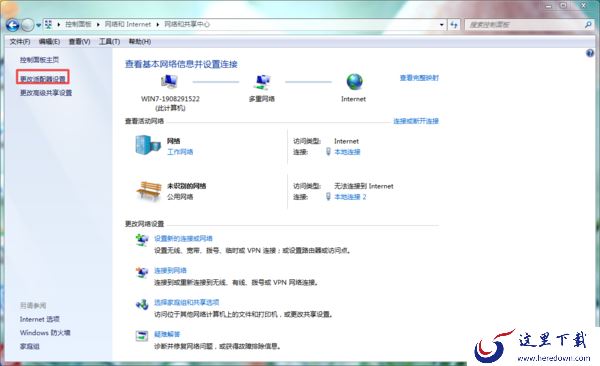Open the 本地连接 connection link
The image size is (600, 366).
coord(347,152)
